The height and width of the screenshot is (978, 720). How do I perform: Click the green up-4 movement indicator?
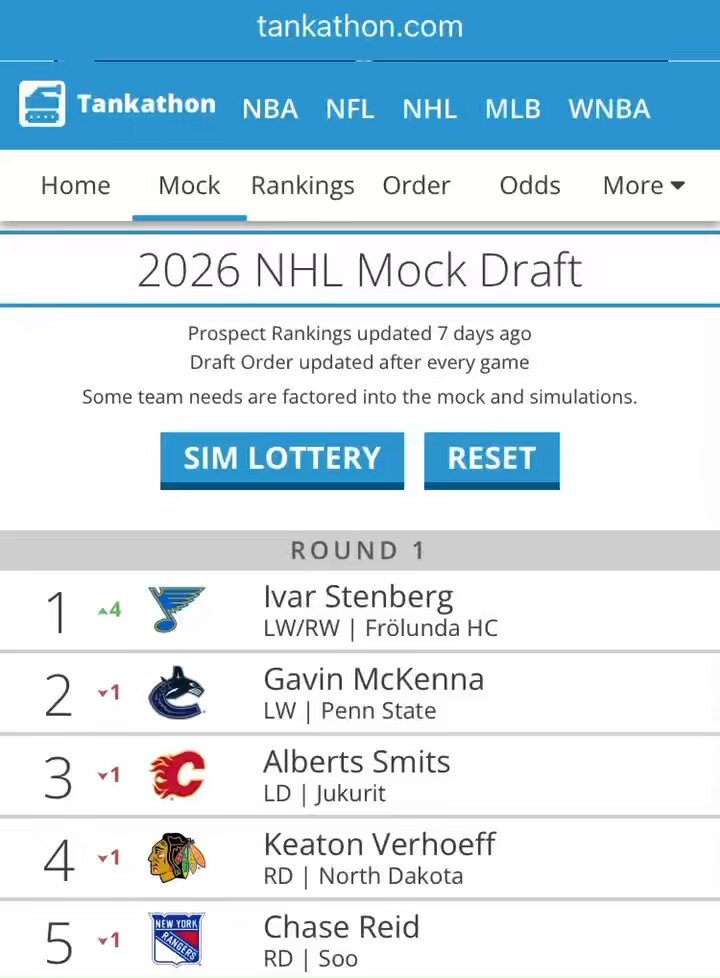tap(109, 609)
